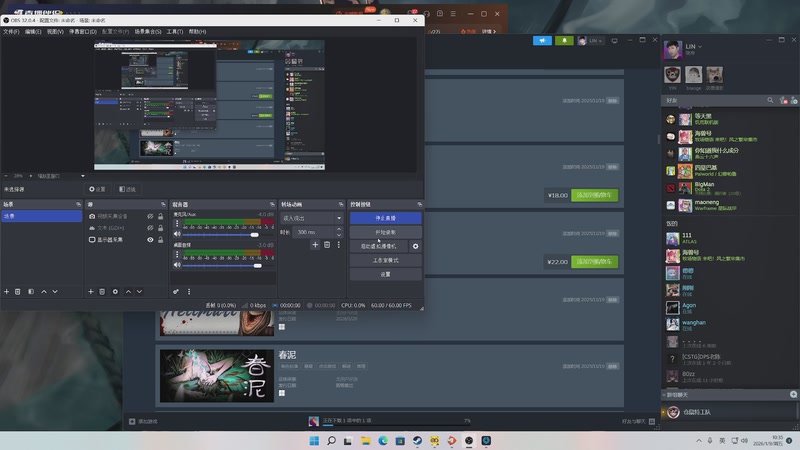
Task: Collapse the group chats section
Action: pos(664,395)
